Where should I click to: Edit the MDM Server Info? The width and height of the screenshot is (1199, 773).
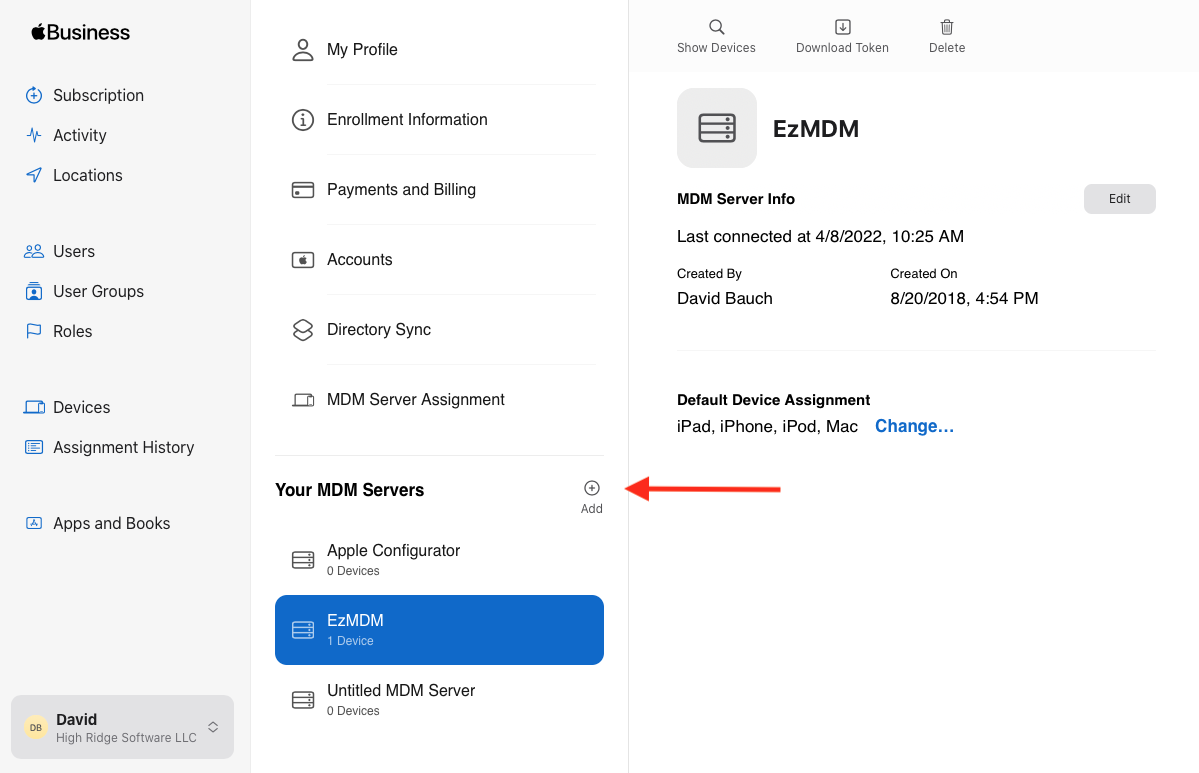[1119, 199]
